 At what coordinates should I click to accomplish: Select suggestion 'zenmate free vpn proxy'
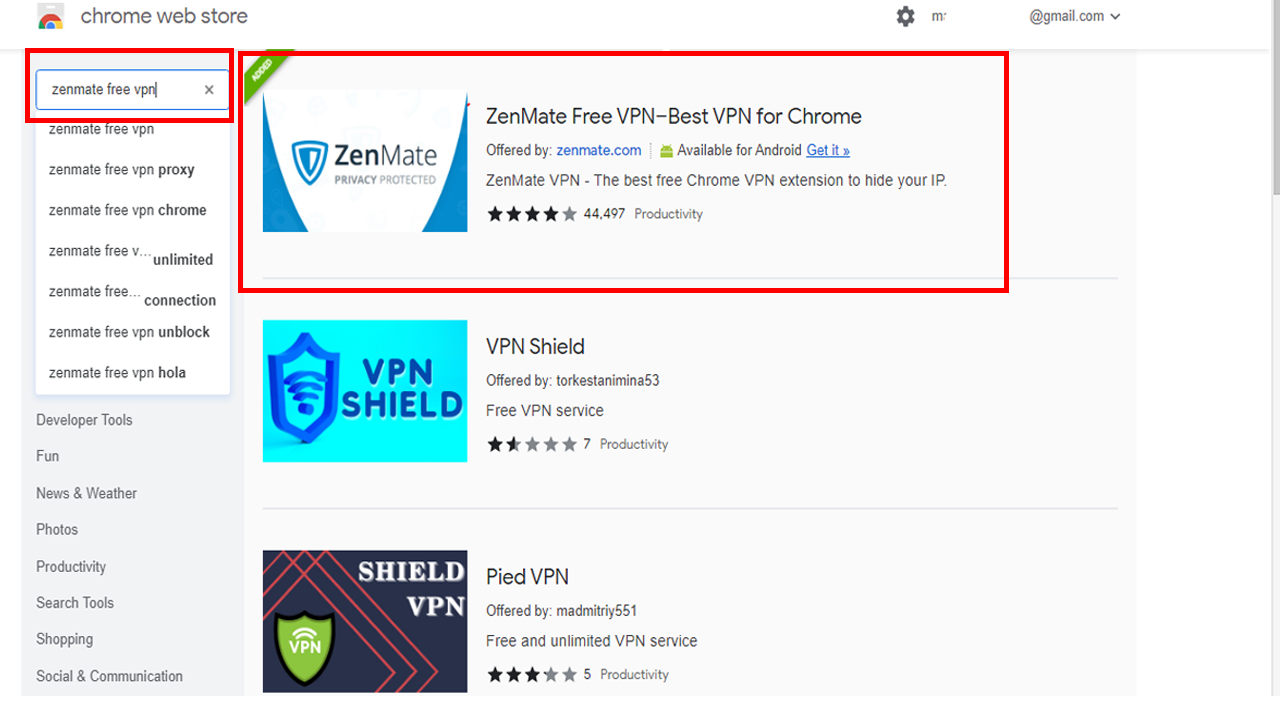pyautogui.click(x=122, y=169)
